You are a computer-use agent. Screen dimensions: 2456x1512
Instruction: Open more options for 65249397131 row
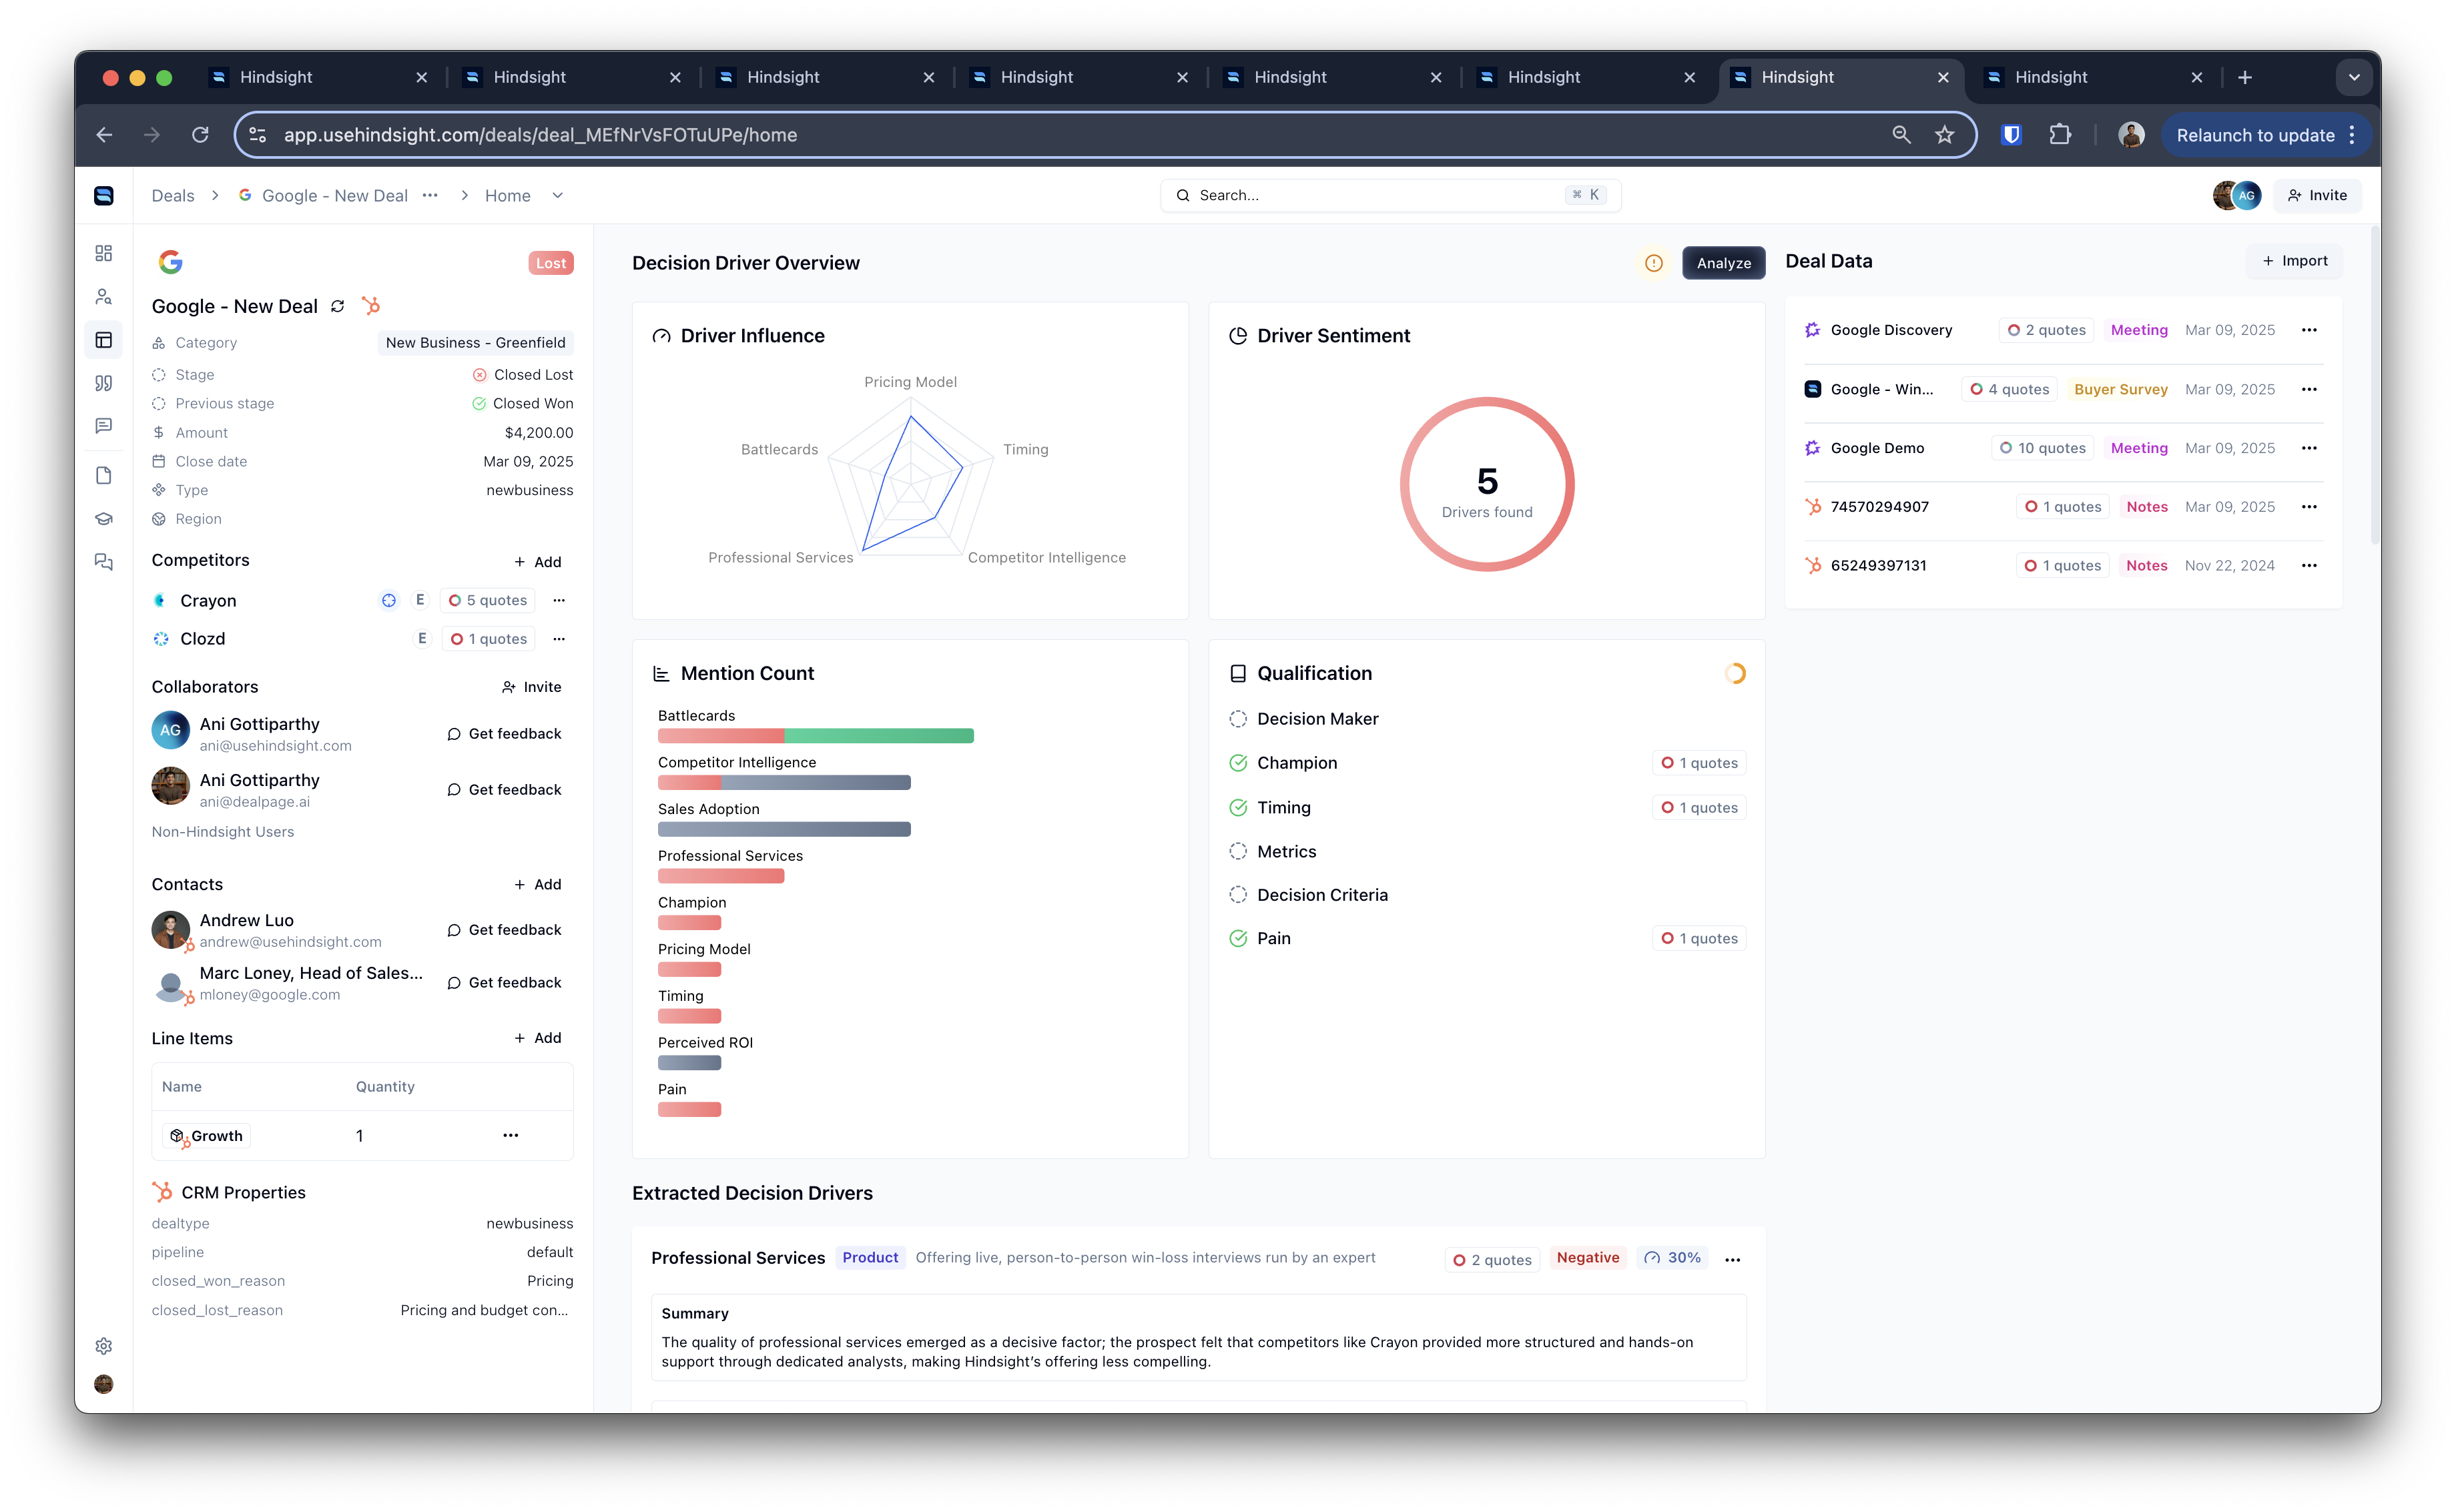point(2309,566)
